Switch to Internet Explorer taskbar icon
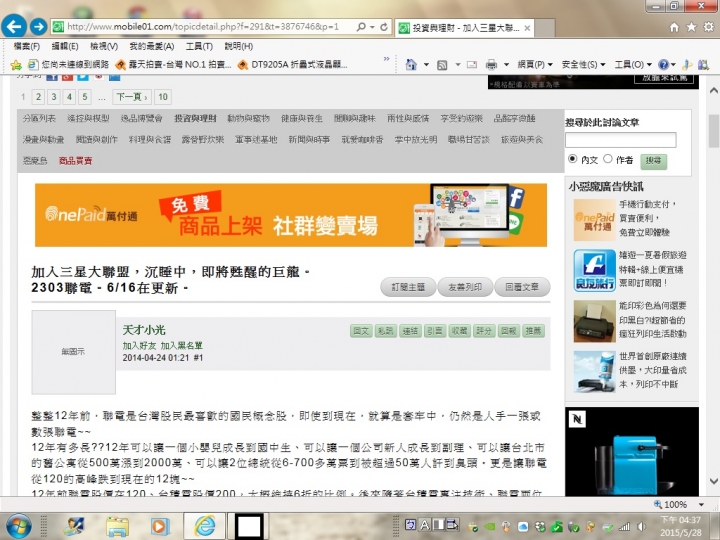Image resolution: width=720 pixels, height=540 pixels. [205, 526]
